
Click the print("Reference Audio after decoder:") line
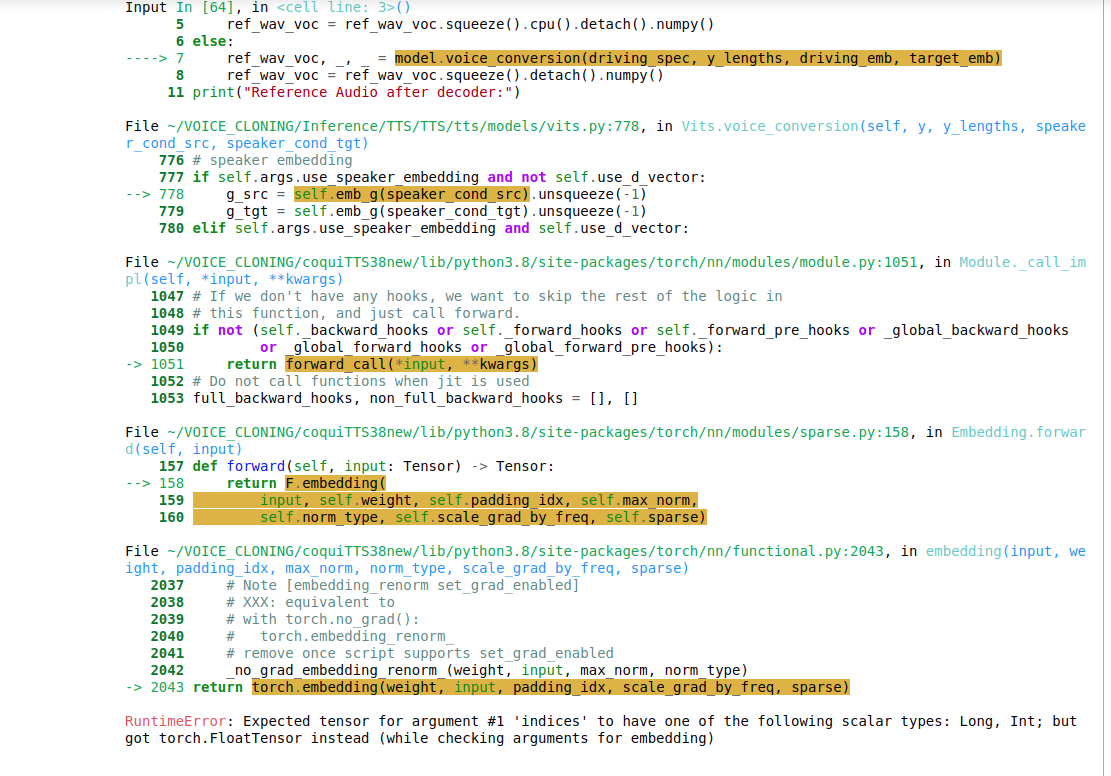coord(356,92)
